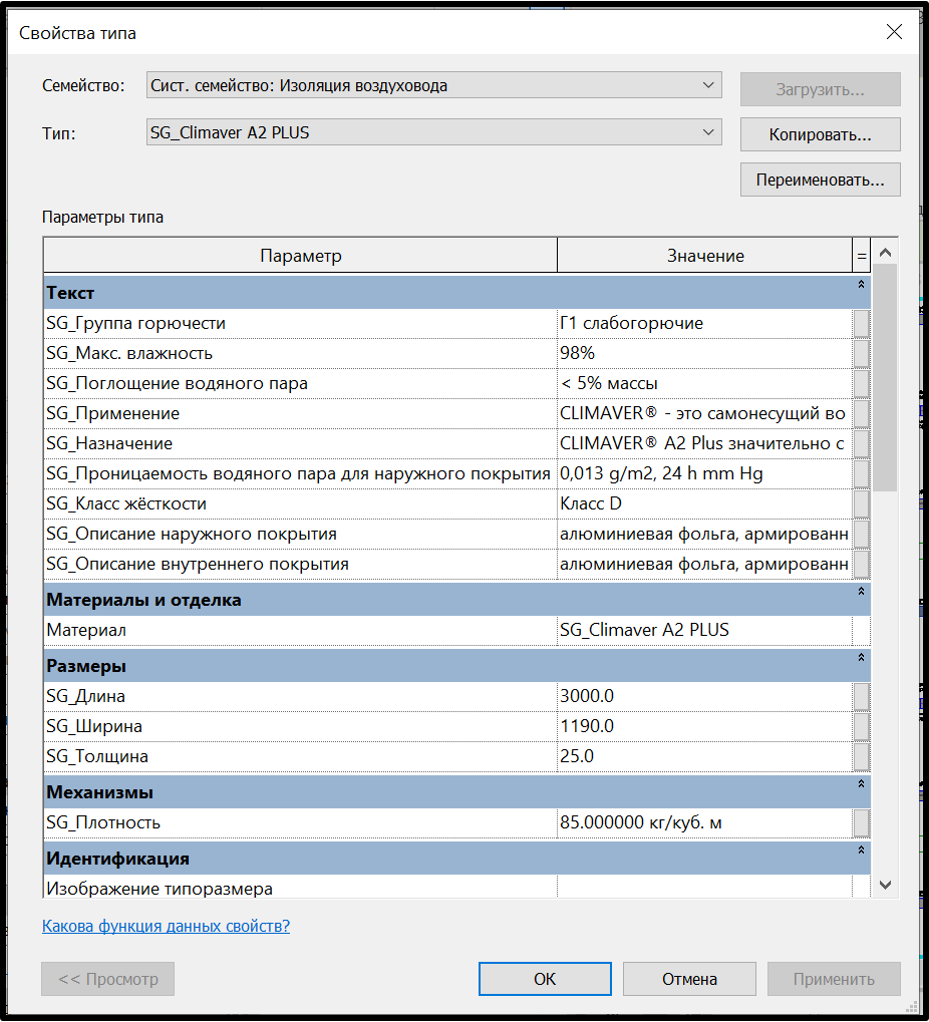Click the association button for SG_Класс жёсткости
929x1022 pixels.
coord(861,504)
